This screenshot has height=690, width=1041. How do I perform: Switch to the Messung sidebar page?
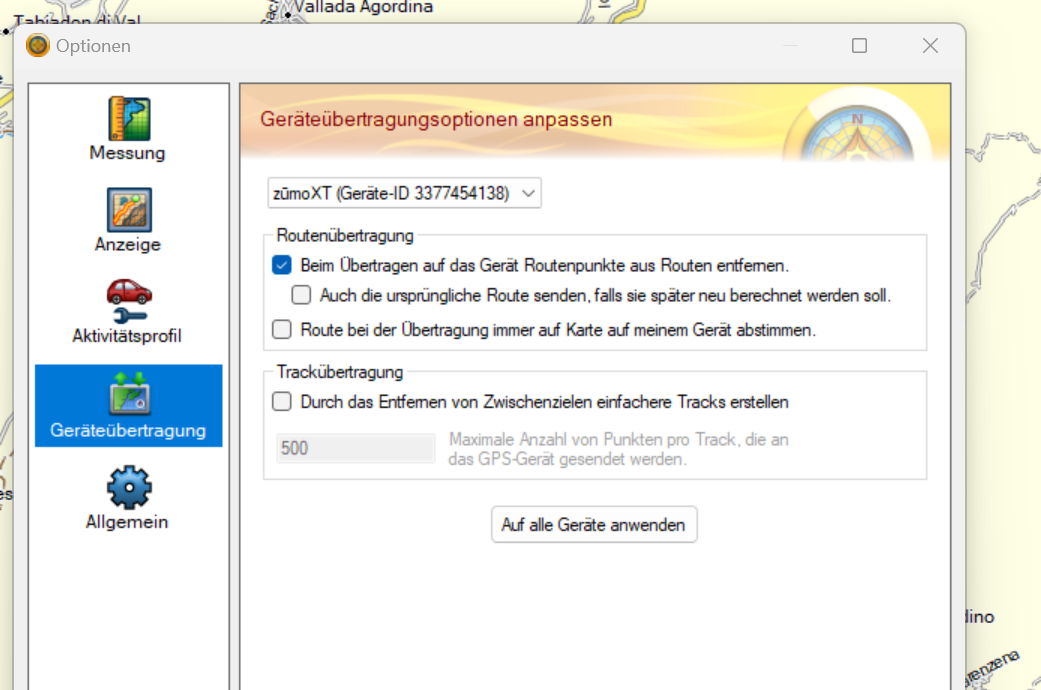coord(127,153)
